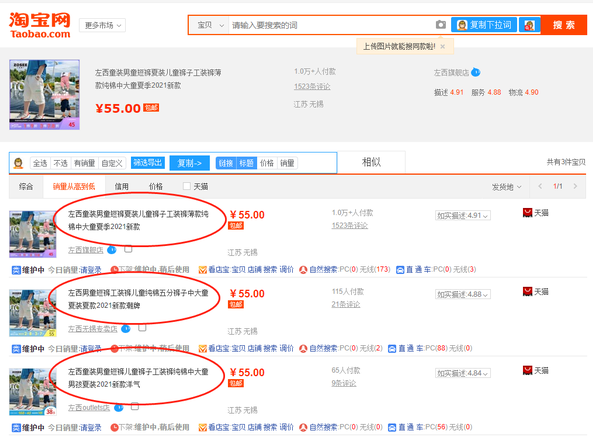Click Tmall icon on 65人付款 listing
Screen dimensions: 593x445
point(527,370)
